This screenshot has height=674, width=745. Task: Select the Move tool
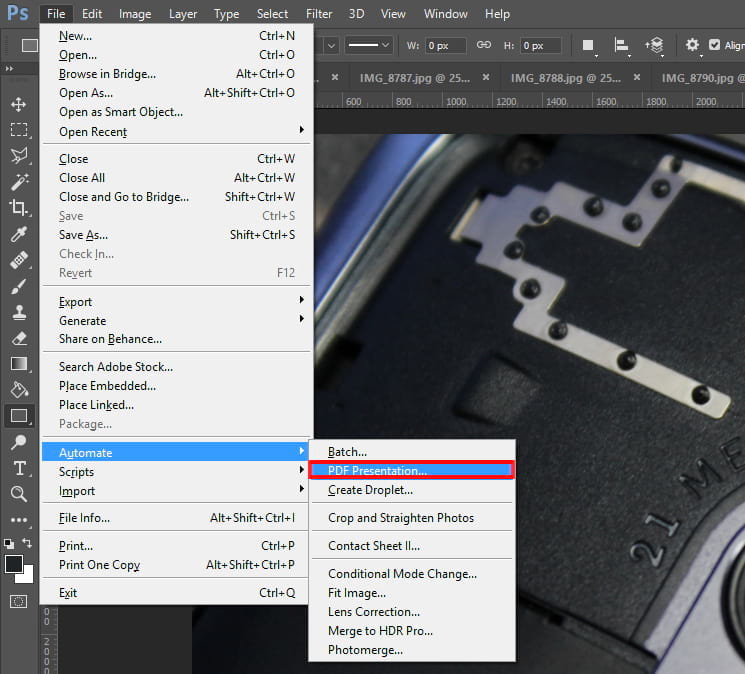pos(18,104)
